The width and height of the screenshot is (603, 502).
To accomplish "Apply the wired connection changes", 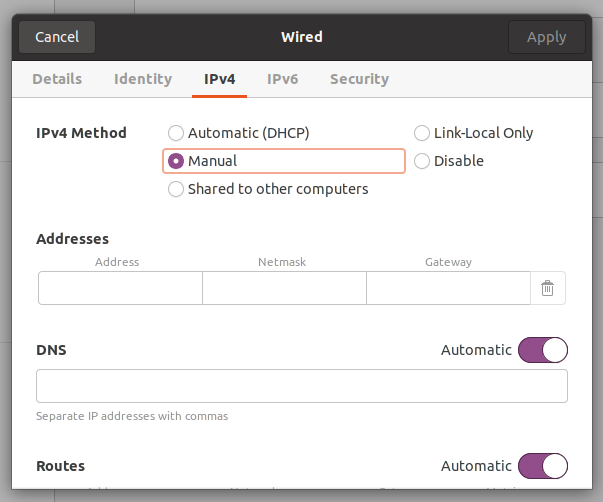I will coord(546,37).
